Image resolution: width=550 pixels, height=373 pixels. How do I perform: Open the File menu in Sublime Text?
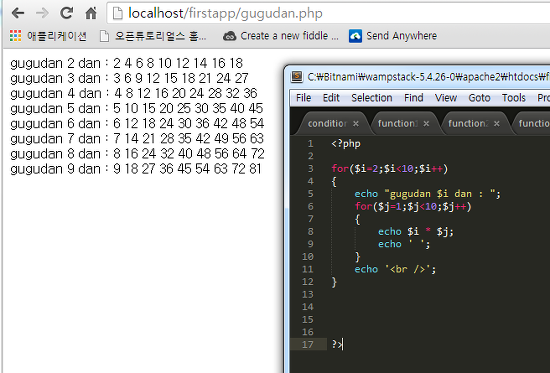click(303, 98)
